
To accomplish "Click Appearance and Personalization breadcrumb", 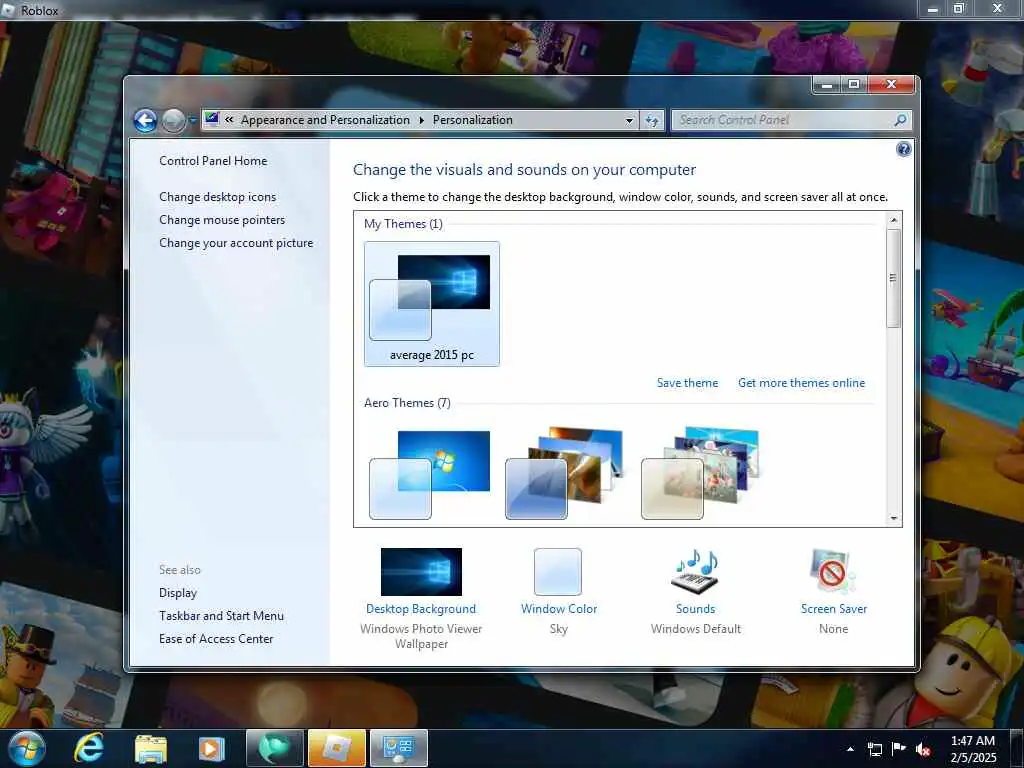I will point(325,120).
